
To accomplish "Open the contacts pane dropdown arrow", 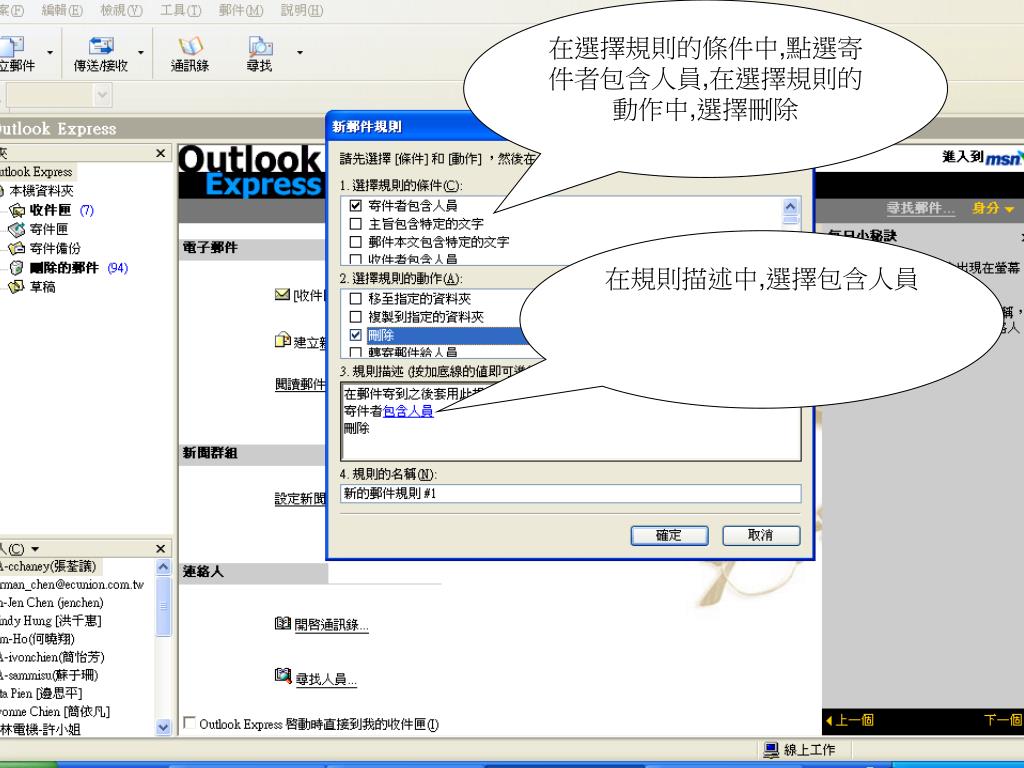I will coord(35,549).
